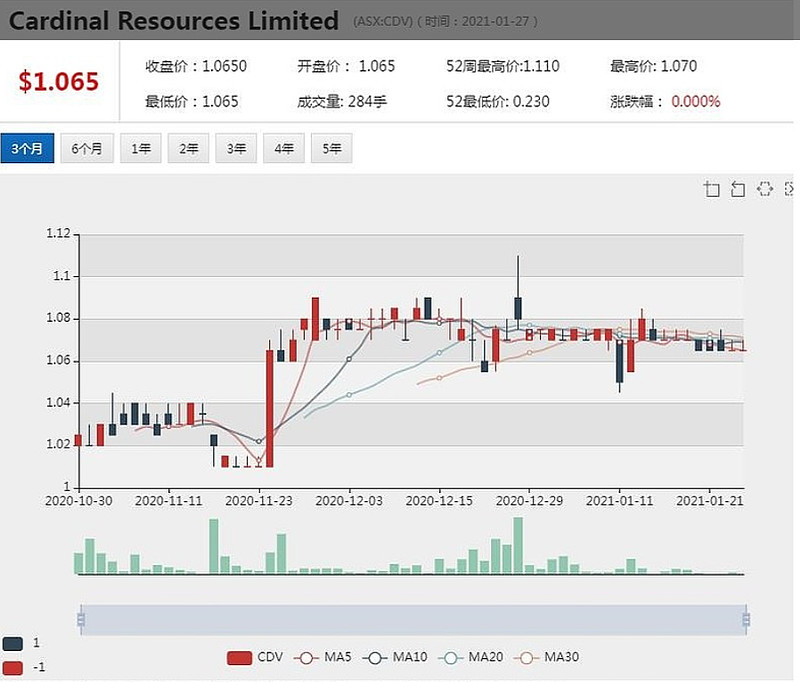Screen dimensions: 800x682
Task: Click the data zoom slider range bar
Action: pyautogui.click(x=413, y=620)
